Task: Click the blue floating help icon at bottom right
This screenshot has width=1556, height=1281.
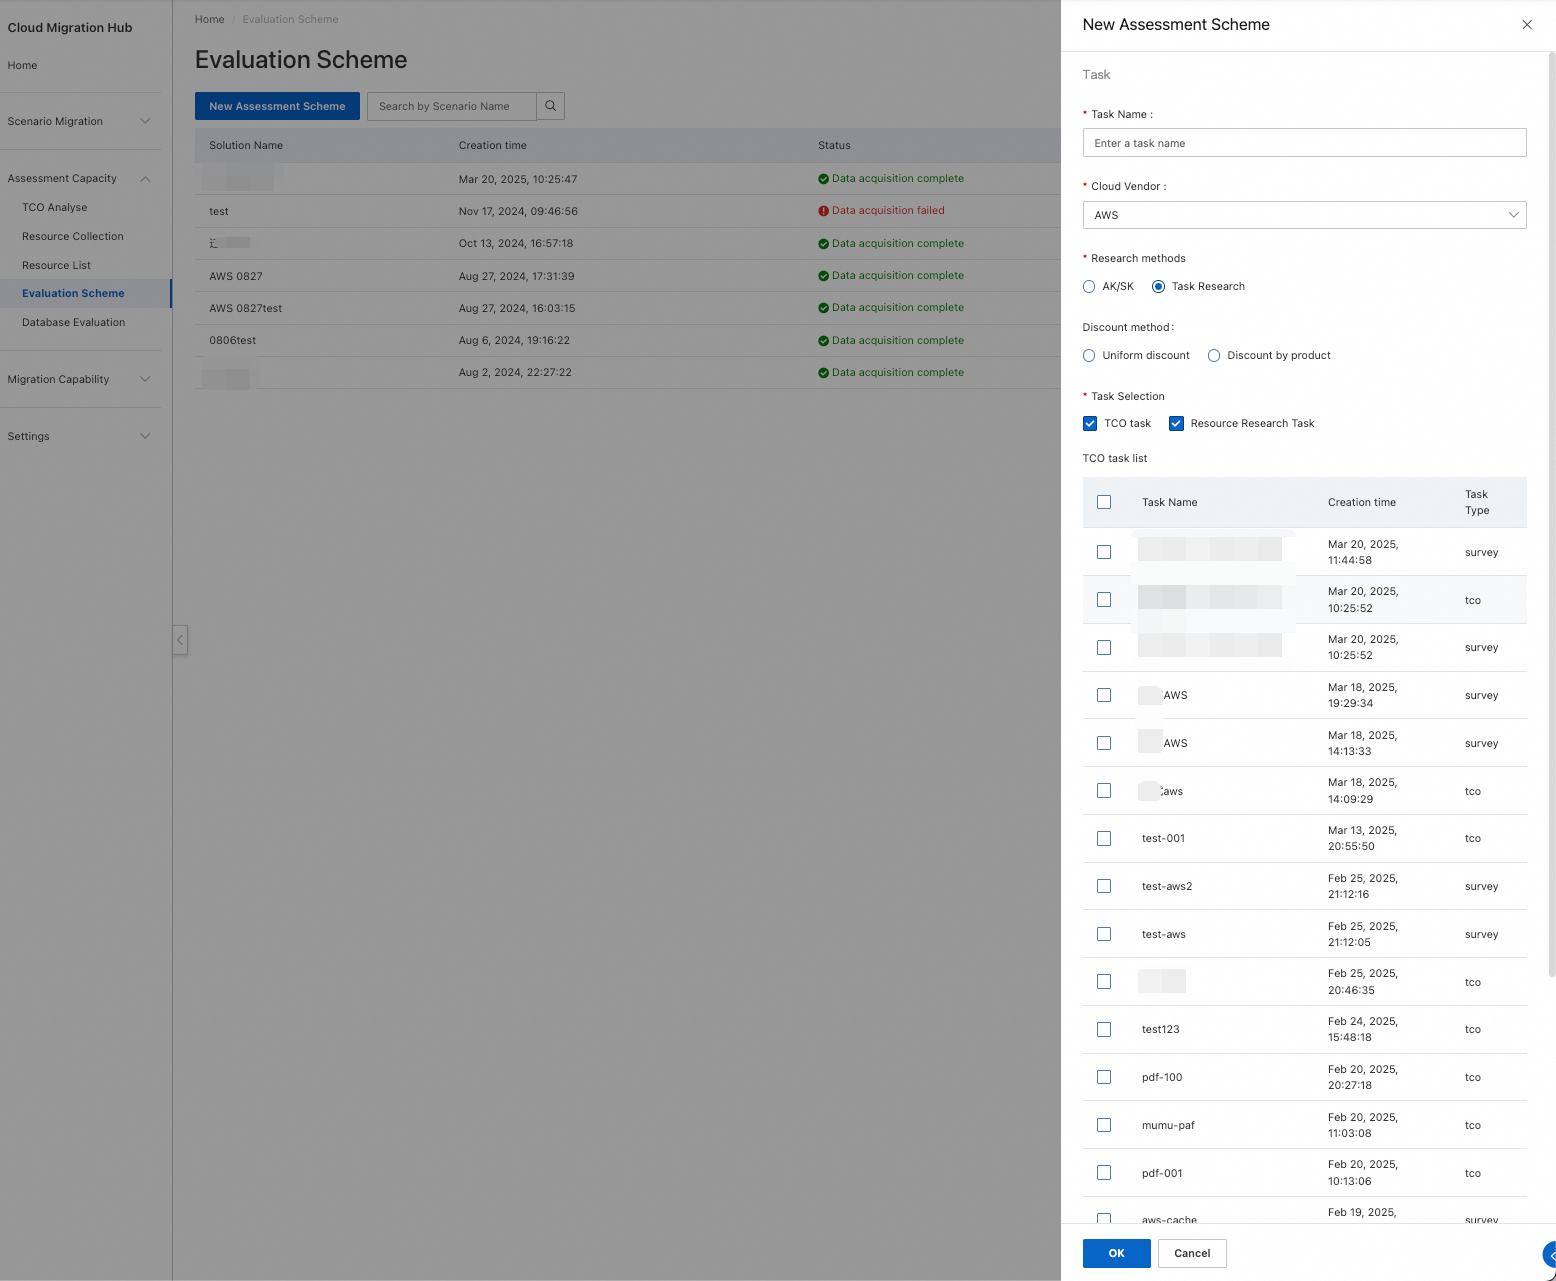Action: 1548,1254
